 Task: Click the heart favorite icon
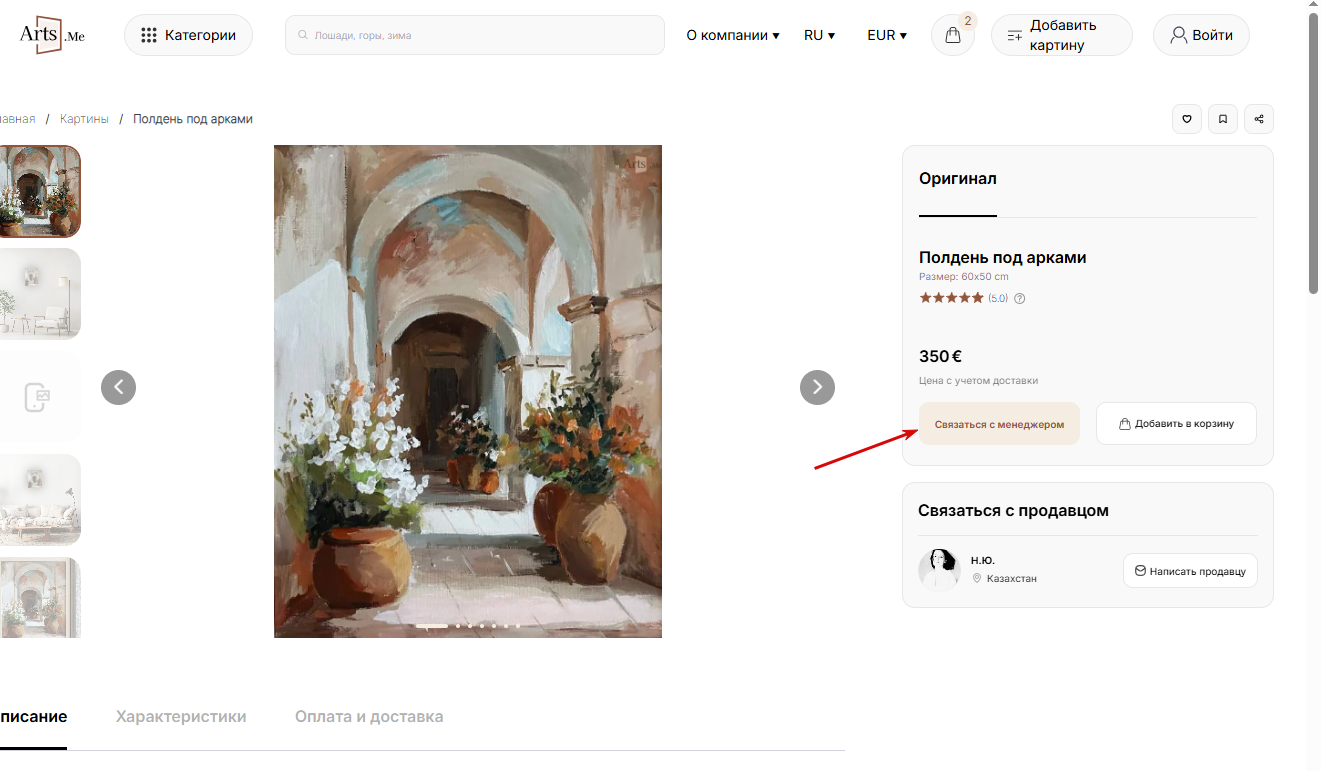pyautogui.click(x=1187, y=119)
